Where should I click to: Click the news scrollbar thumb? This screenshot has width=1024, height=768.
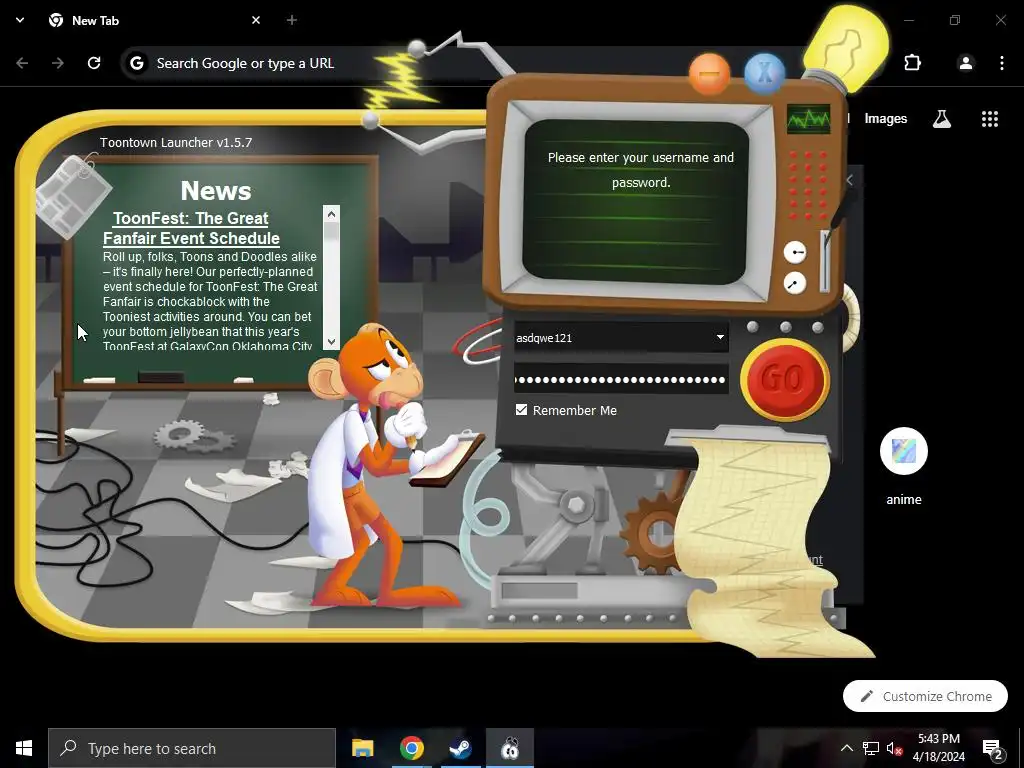331,233
